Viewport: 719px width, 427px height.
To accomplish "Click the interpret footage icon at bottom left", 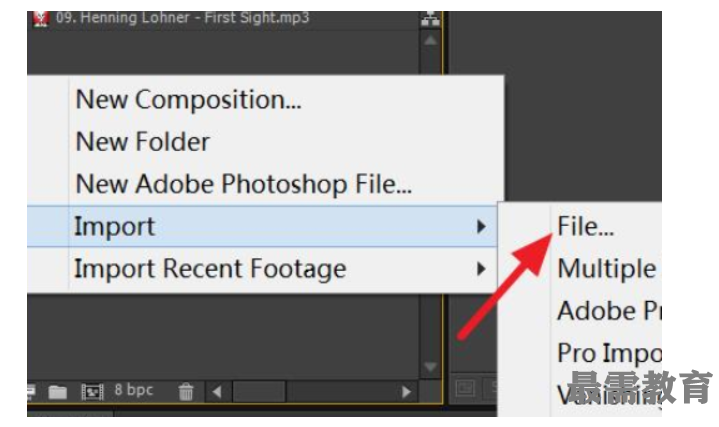I will 31,391.
